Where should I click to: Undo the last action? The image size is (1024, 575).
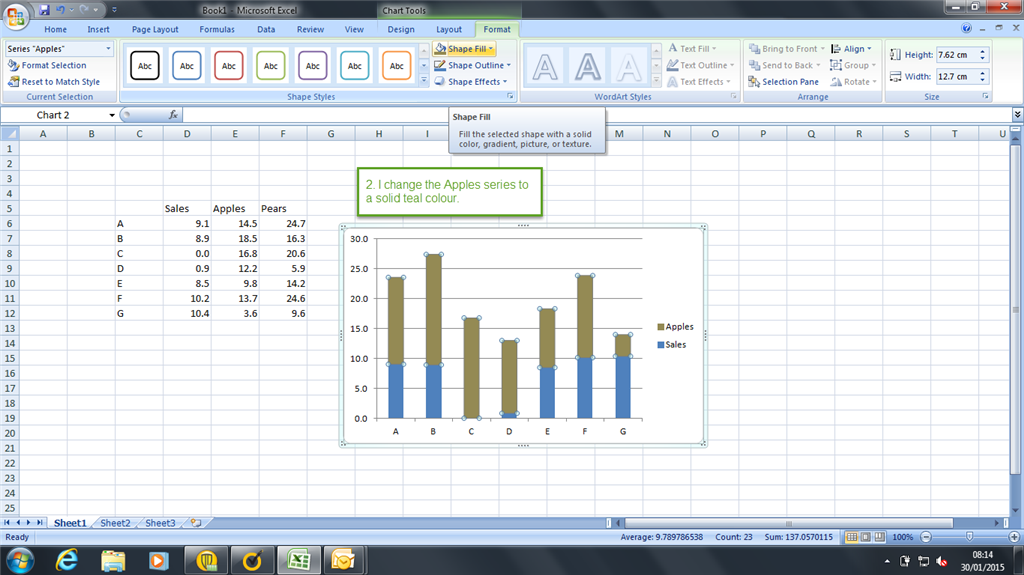click(60, 10)
